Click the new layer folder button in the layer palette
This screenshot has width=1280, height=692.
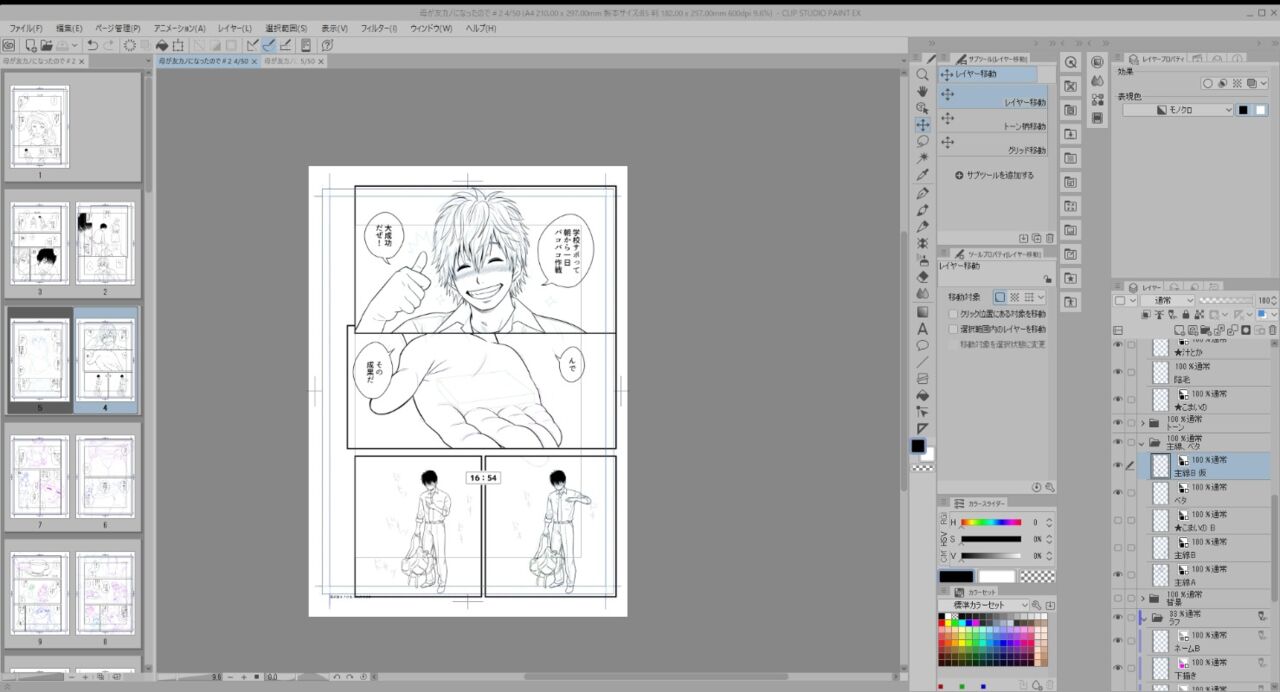1207,329
